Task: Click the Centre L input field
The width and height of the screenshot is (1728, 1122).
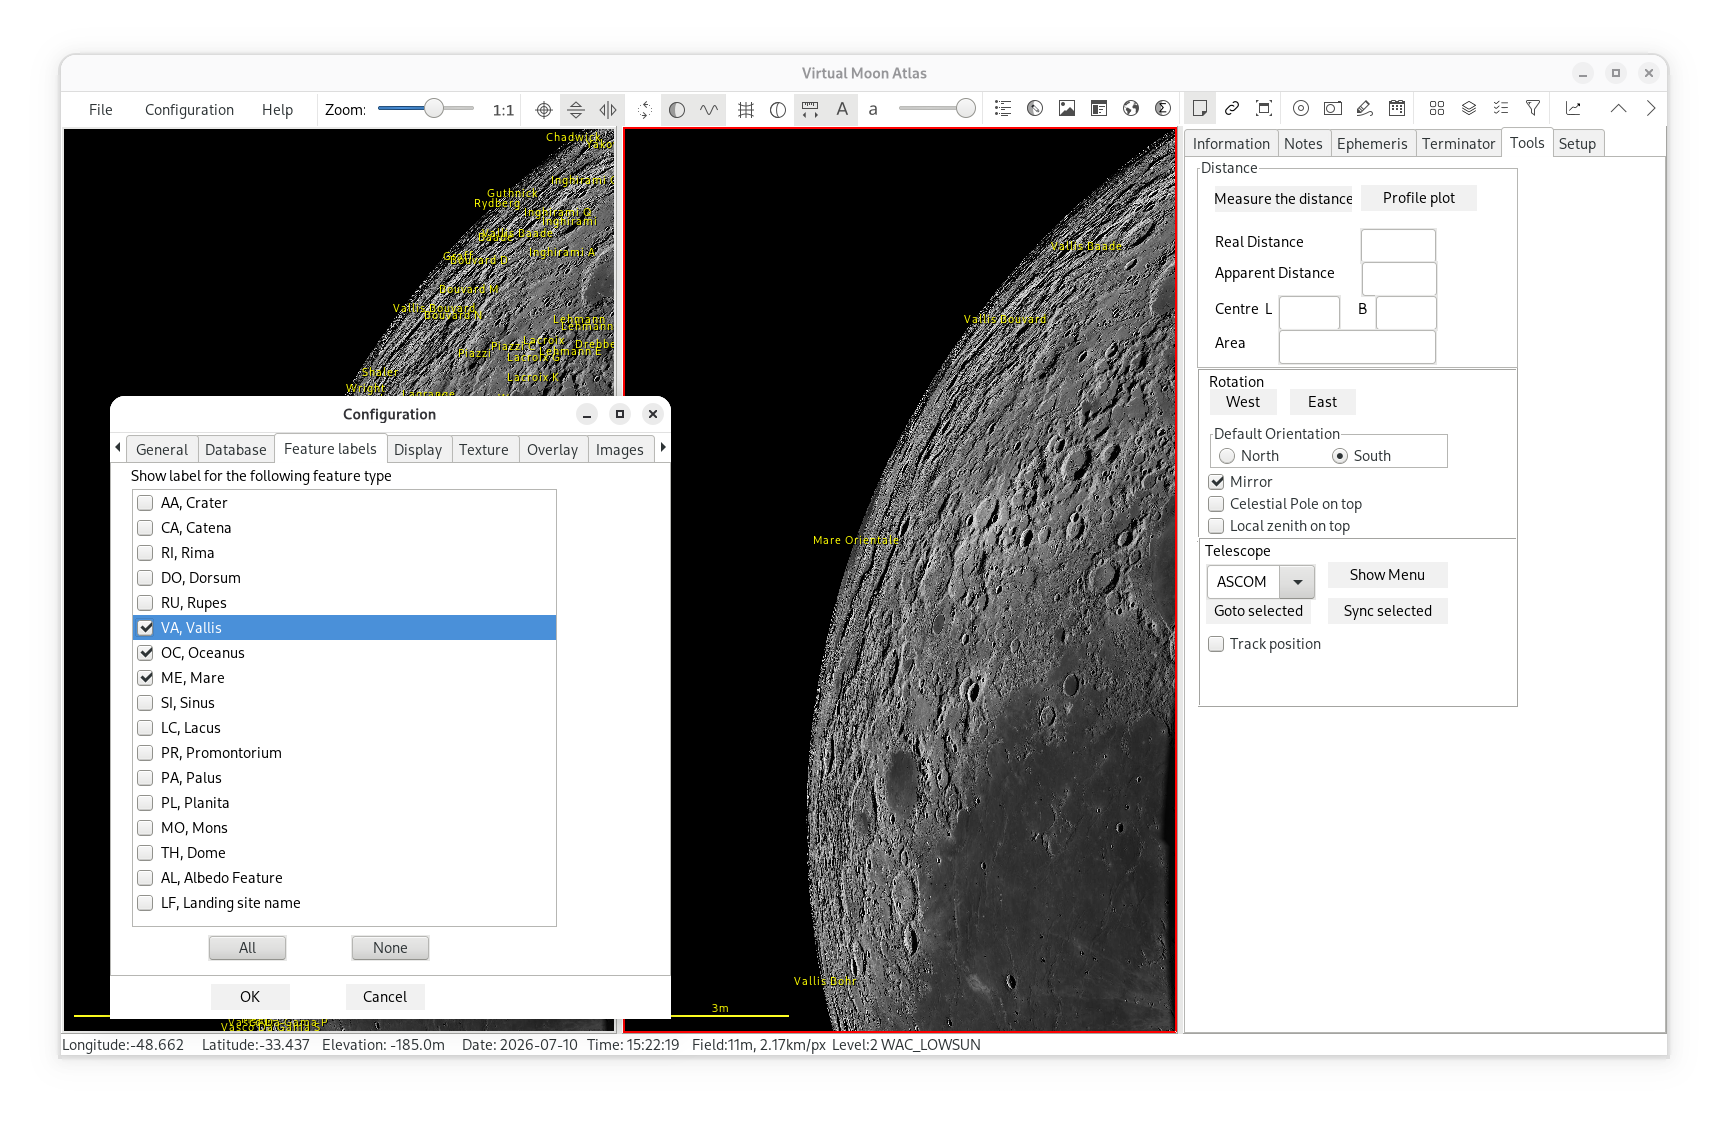Action: coord(1309,313)
